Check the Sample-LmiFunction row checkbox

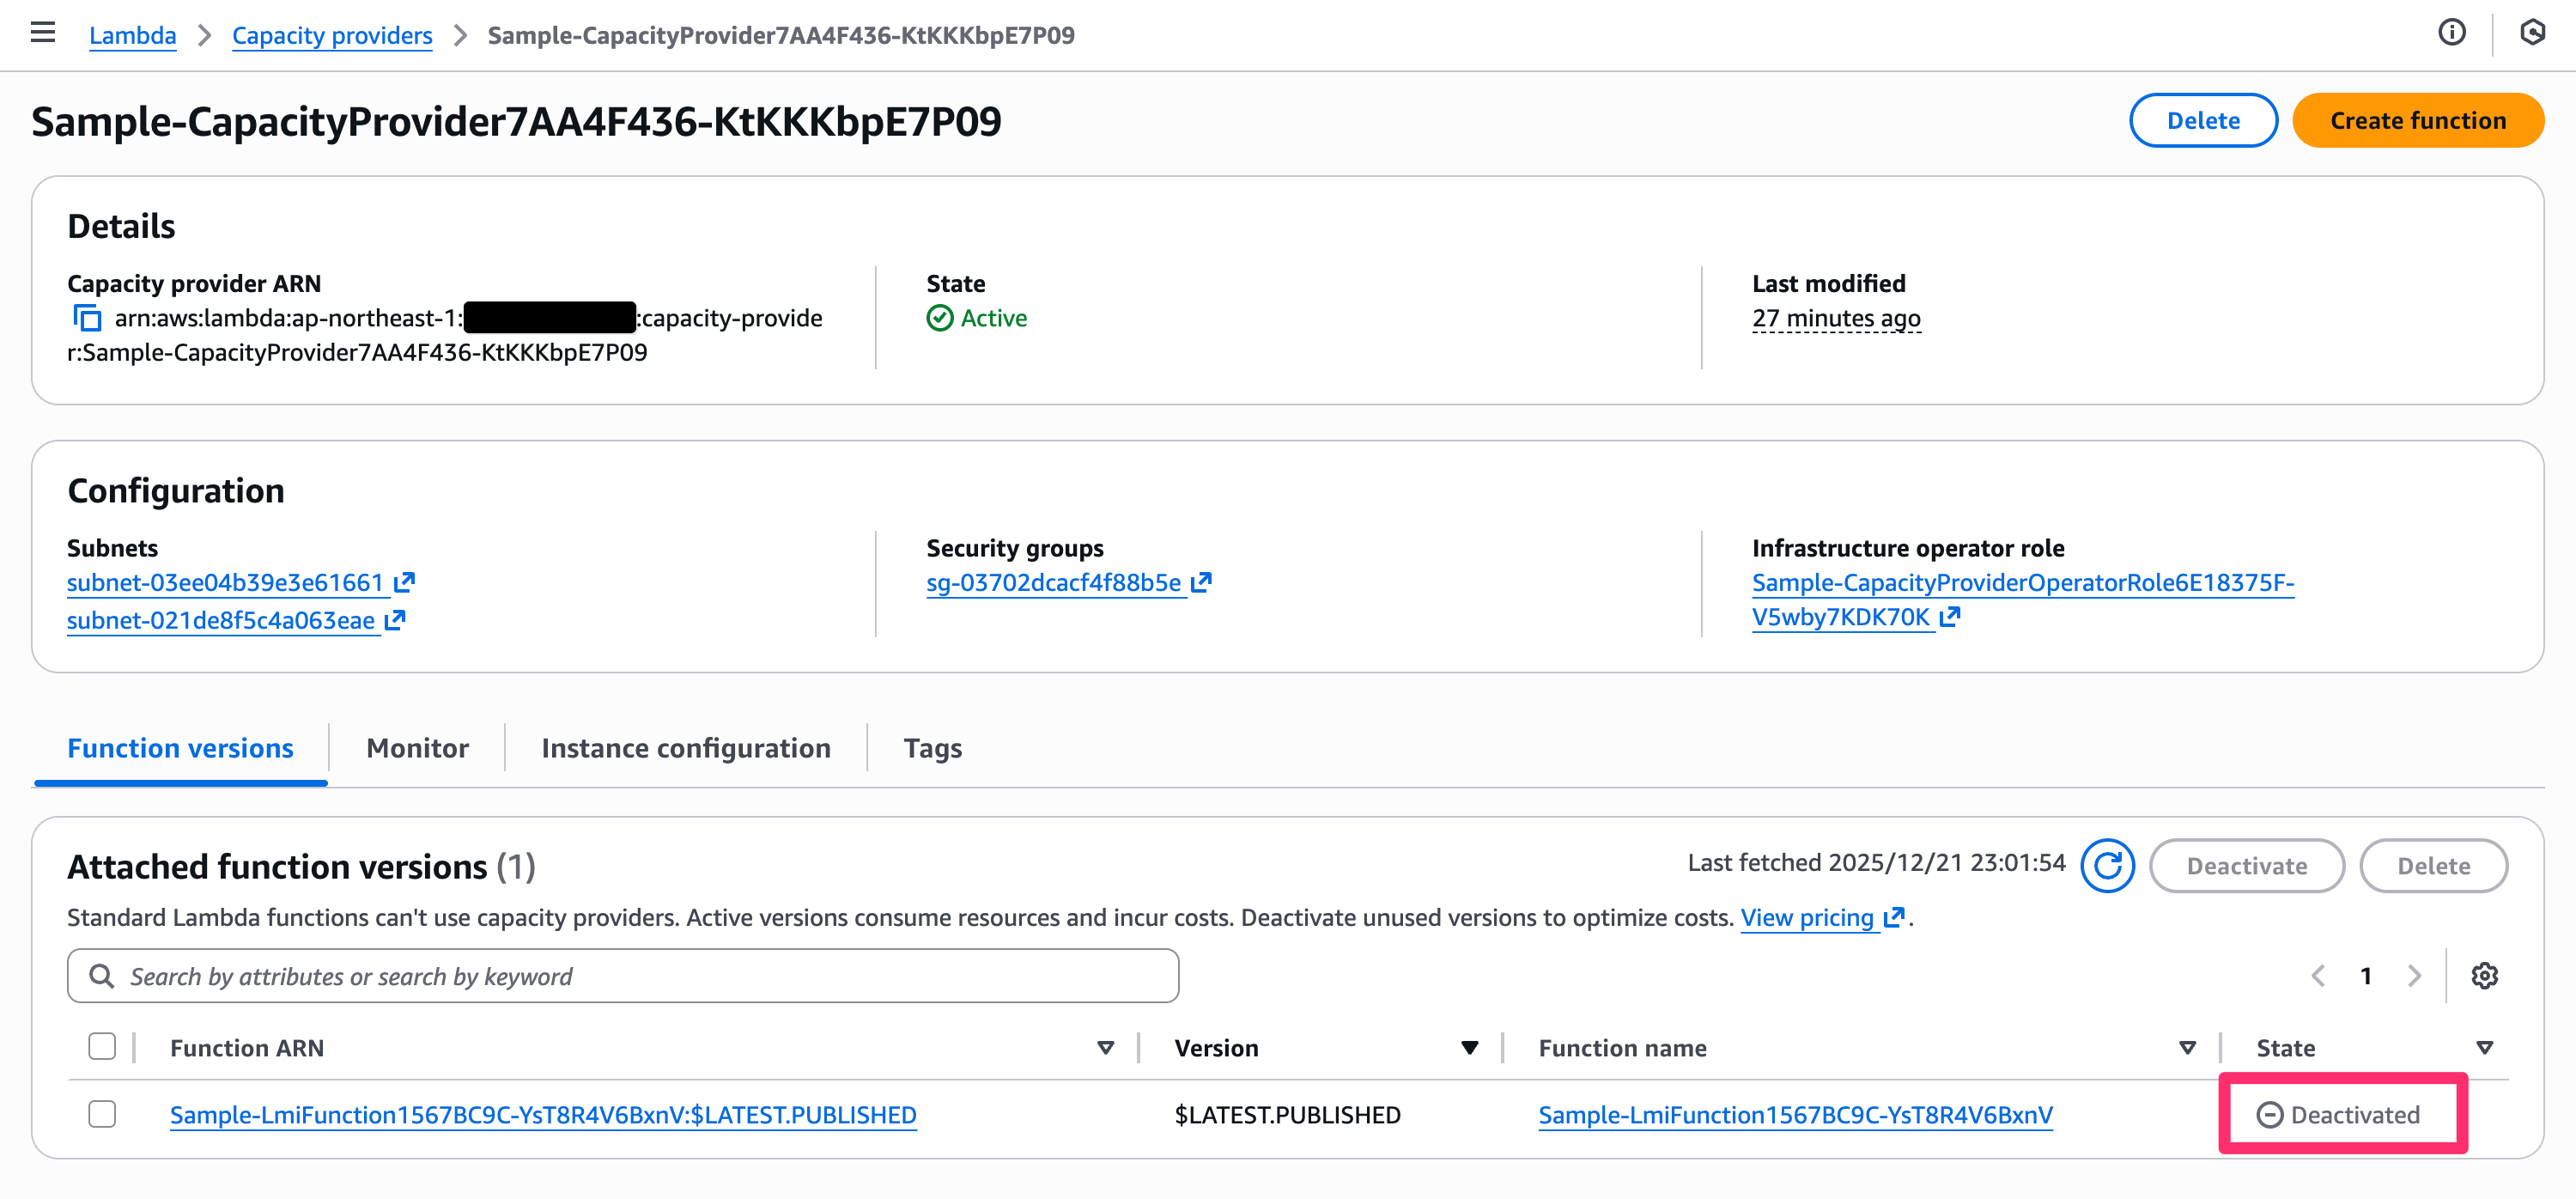click(102, 1114)
